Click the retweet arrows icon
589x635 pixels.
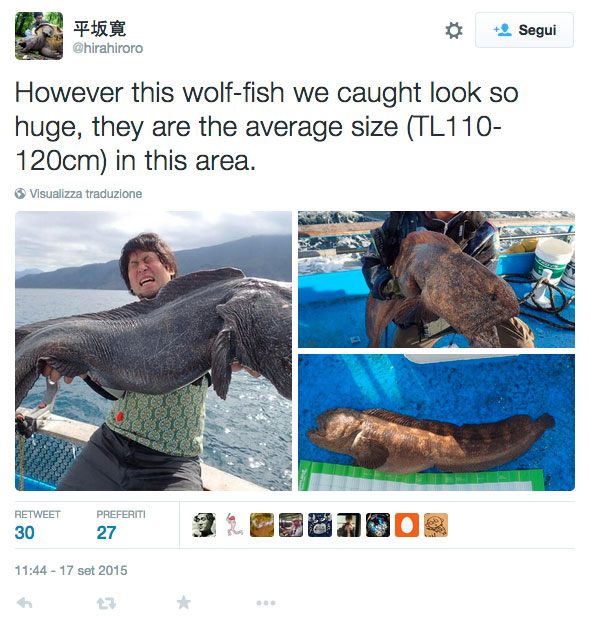pyautogui.click(x=107, y=603)
